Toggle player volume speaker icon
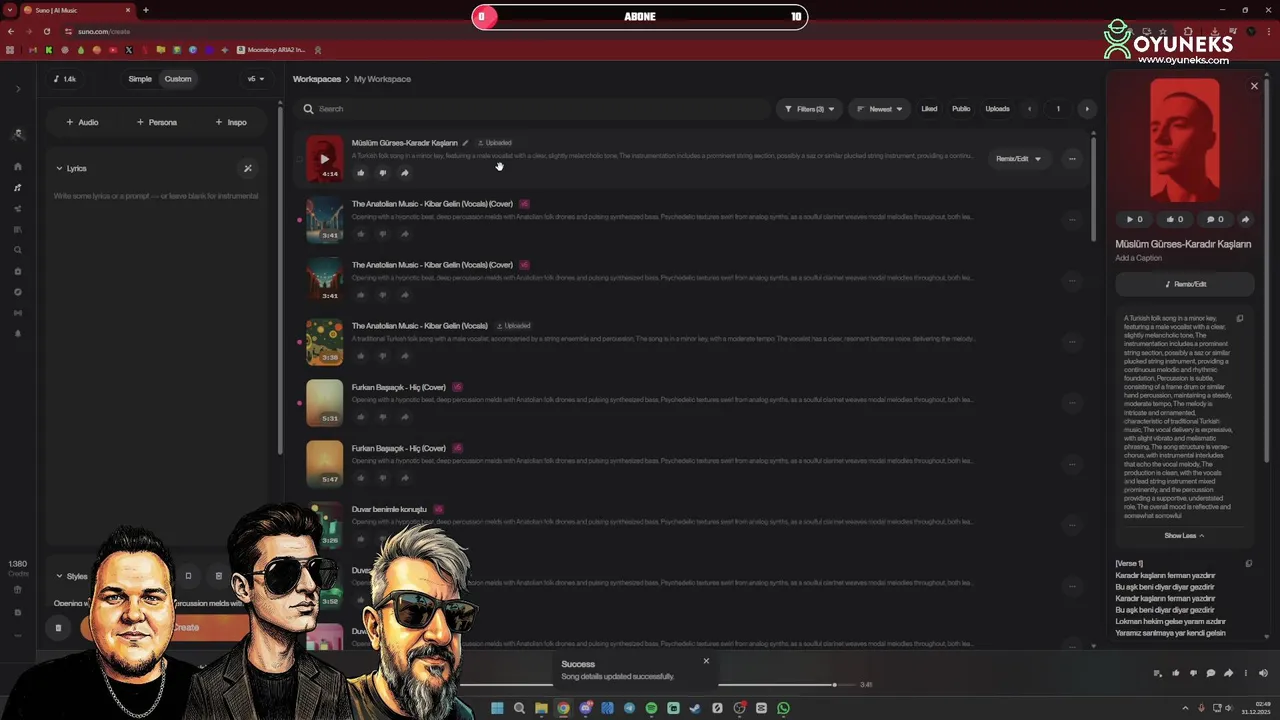 (x=1263, y=673)
